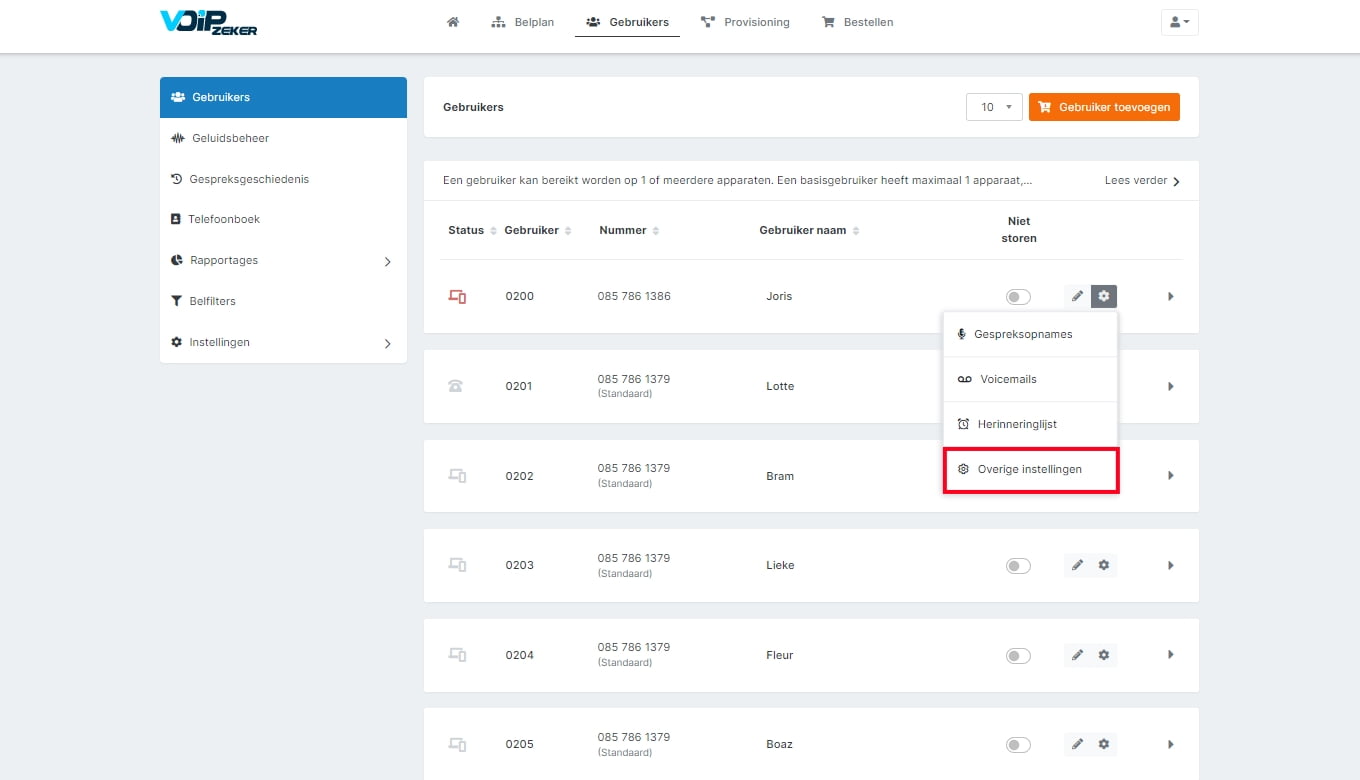Click the user name Joris
The width and height of the screenshot is (1360, 780).
point(779,296)
